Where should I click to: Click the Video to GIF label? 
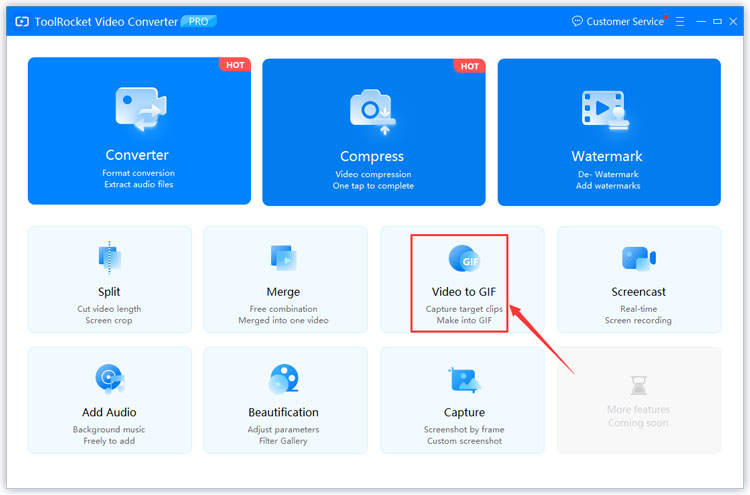tap(464, 292)
